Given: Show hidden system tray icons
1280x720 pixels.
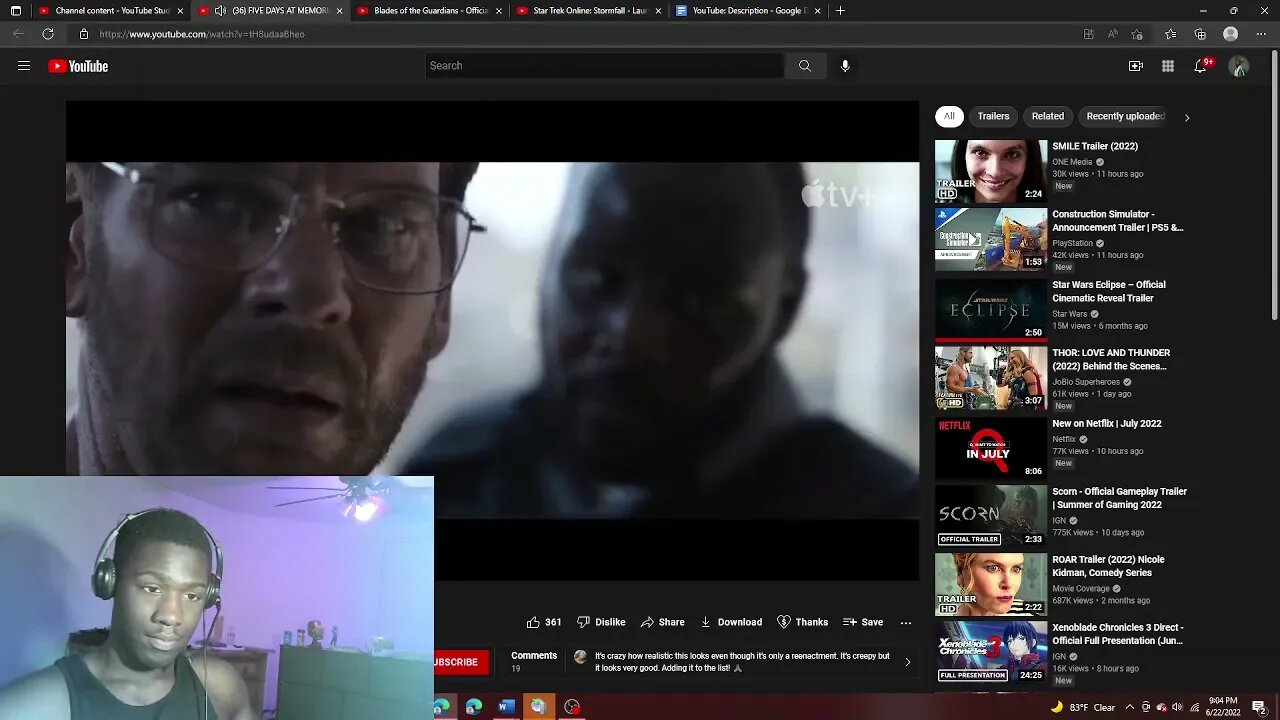Looking at the screenshot, I should click(1129, 707).
